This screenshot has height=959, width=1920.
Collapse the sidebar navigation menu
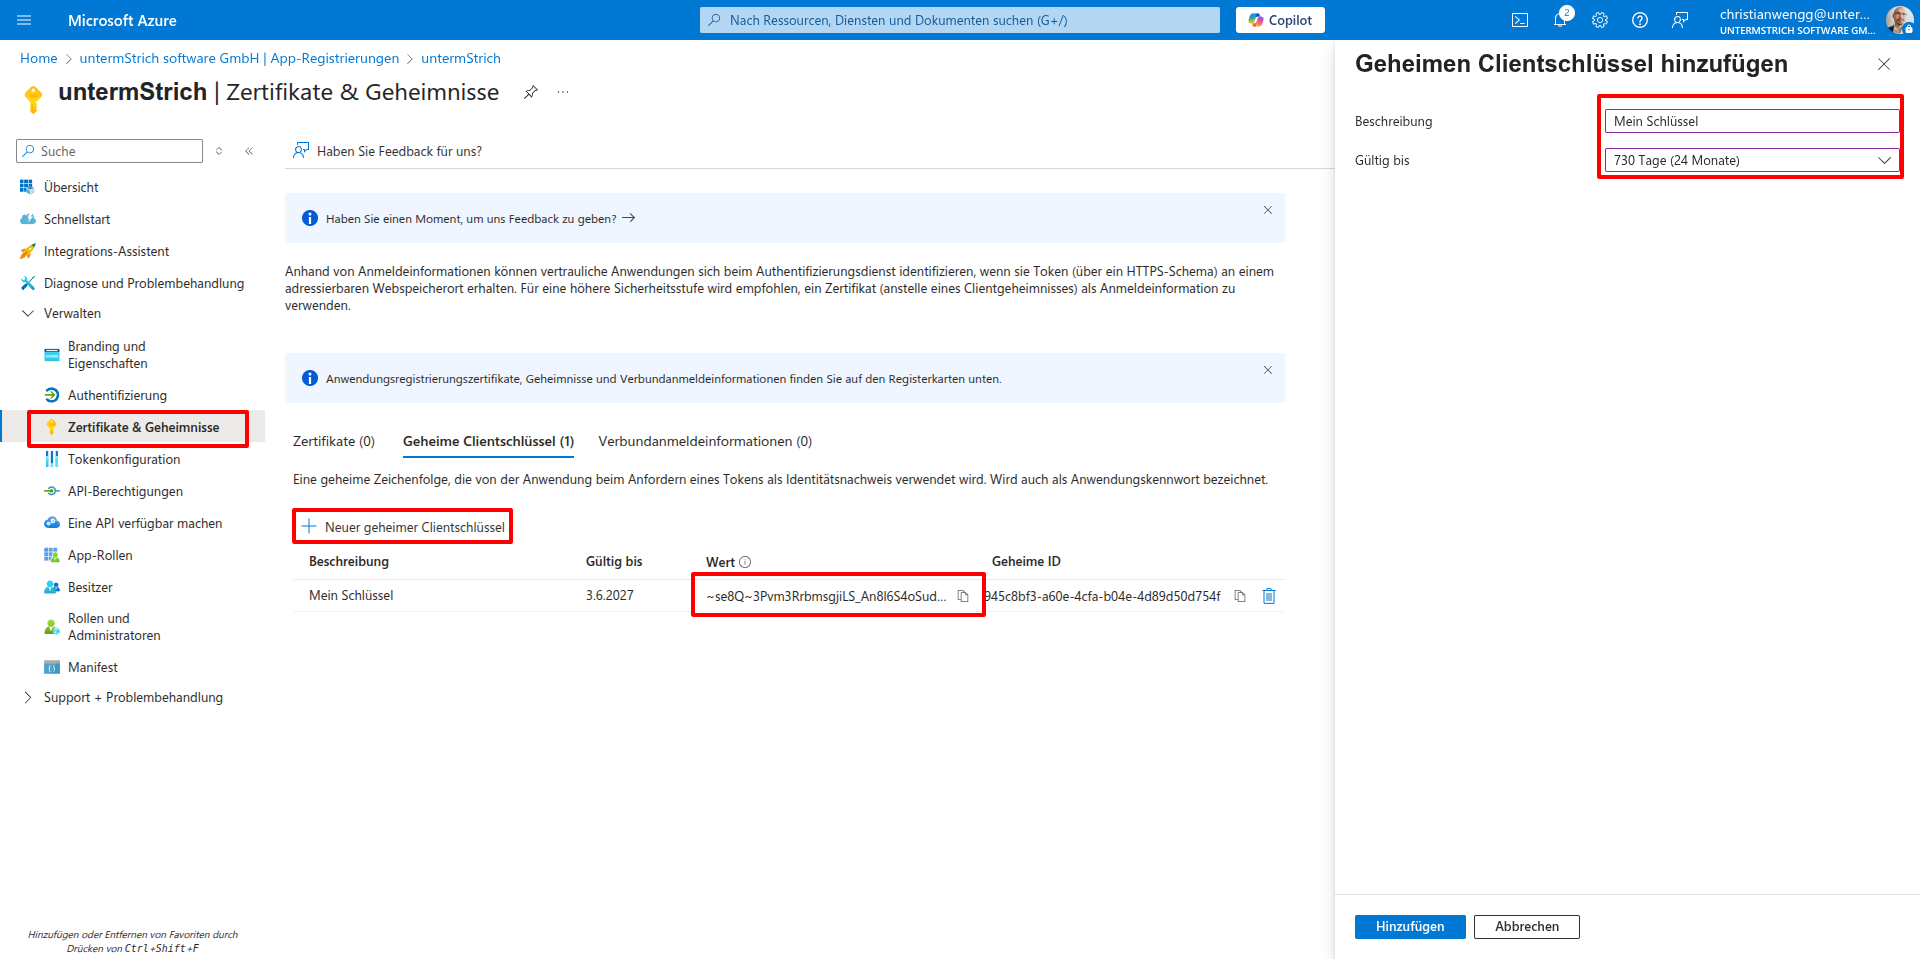click(x=249, y=151)
